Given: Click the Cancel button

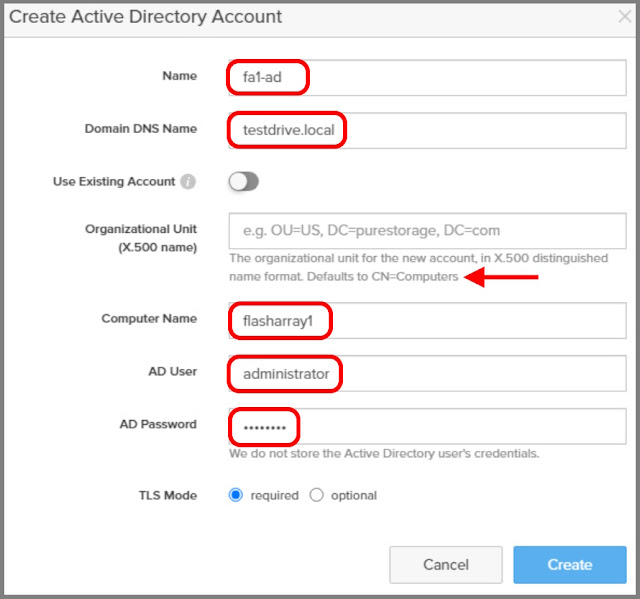Looking at the screenshot, I should 446,565.
